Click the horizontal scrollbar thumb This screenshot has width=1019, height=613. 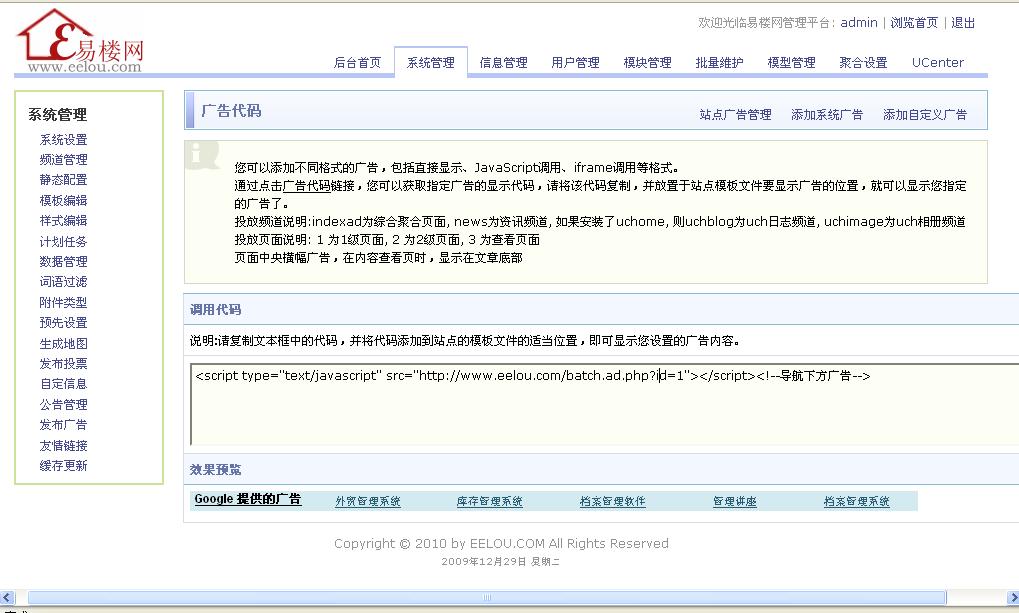coord(487,597)
